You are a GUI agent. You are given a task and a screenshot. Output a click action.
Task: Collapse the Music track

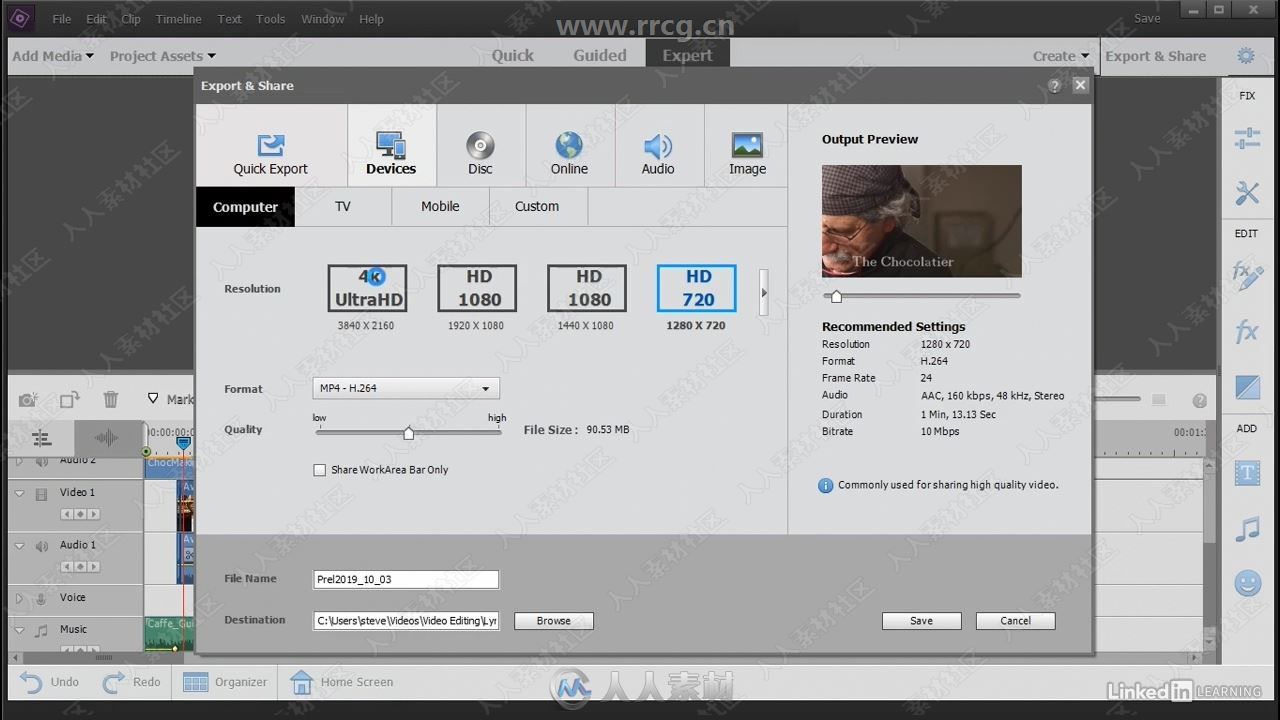pyautogui.click(x=19, y=631)
